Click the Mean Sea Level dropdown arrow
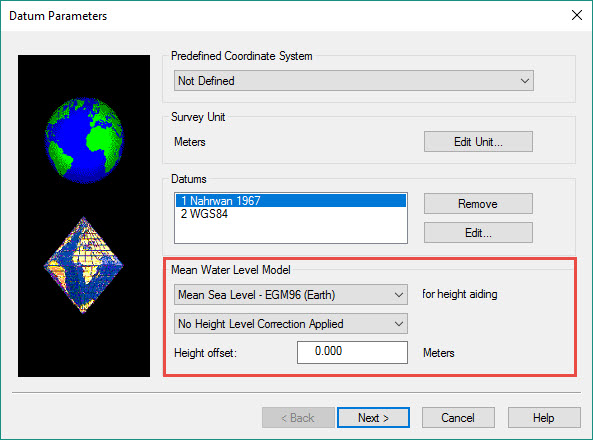Viewport: 593px width, 440px height. point(399,295)
